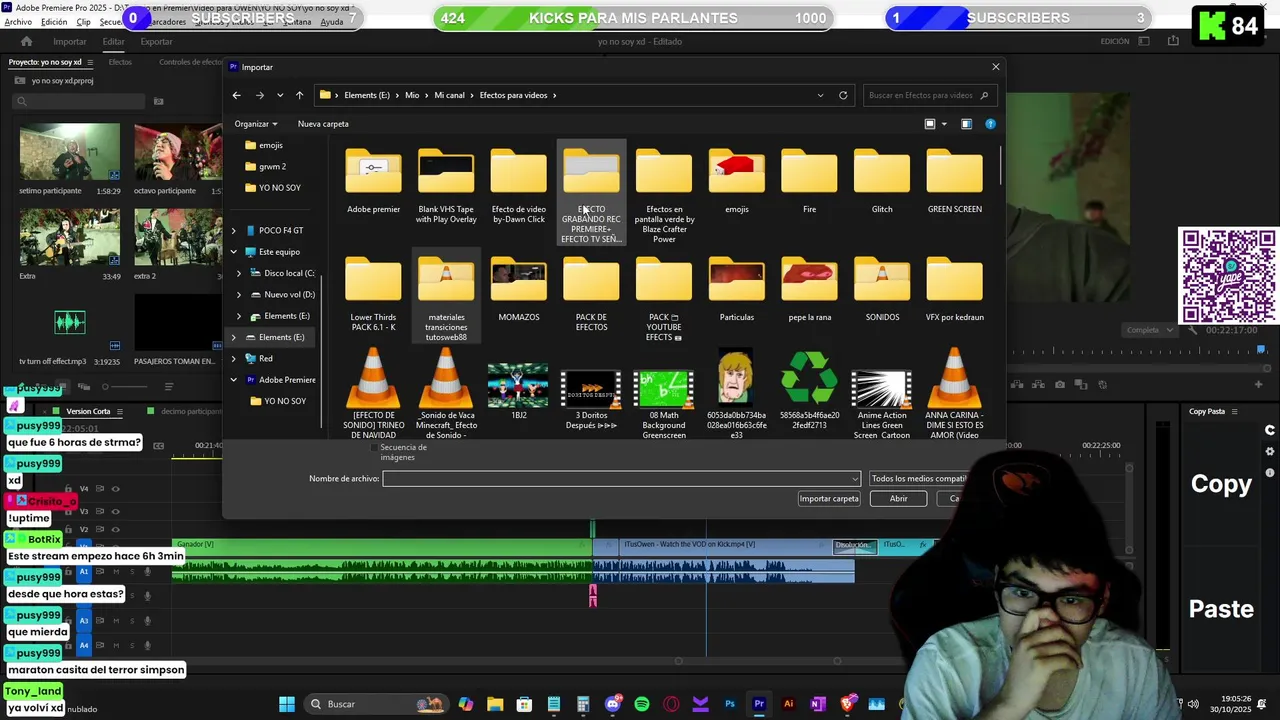Toggle V3 track output eye
This screenshot has width=1280, height=720.
click(x=115, y=511)
